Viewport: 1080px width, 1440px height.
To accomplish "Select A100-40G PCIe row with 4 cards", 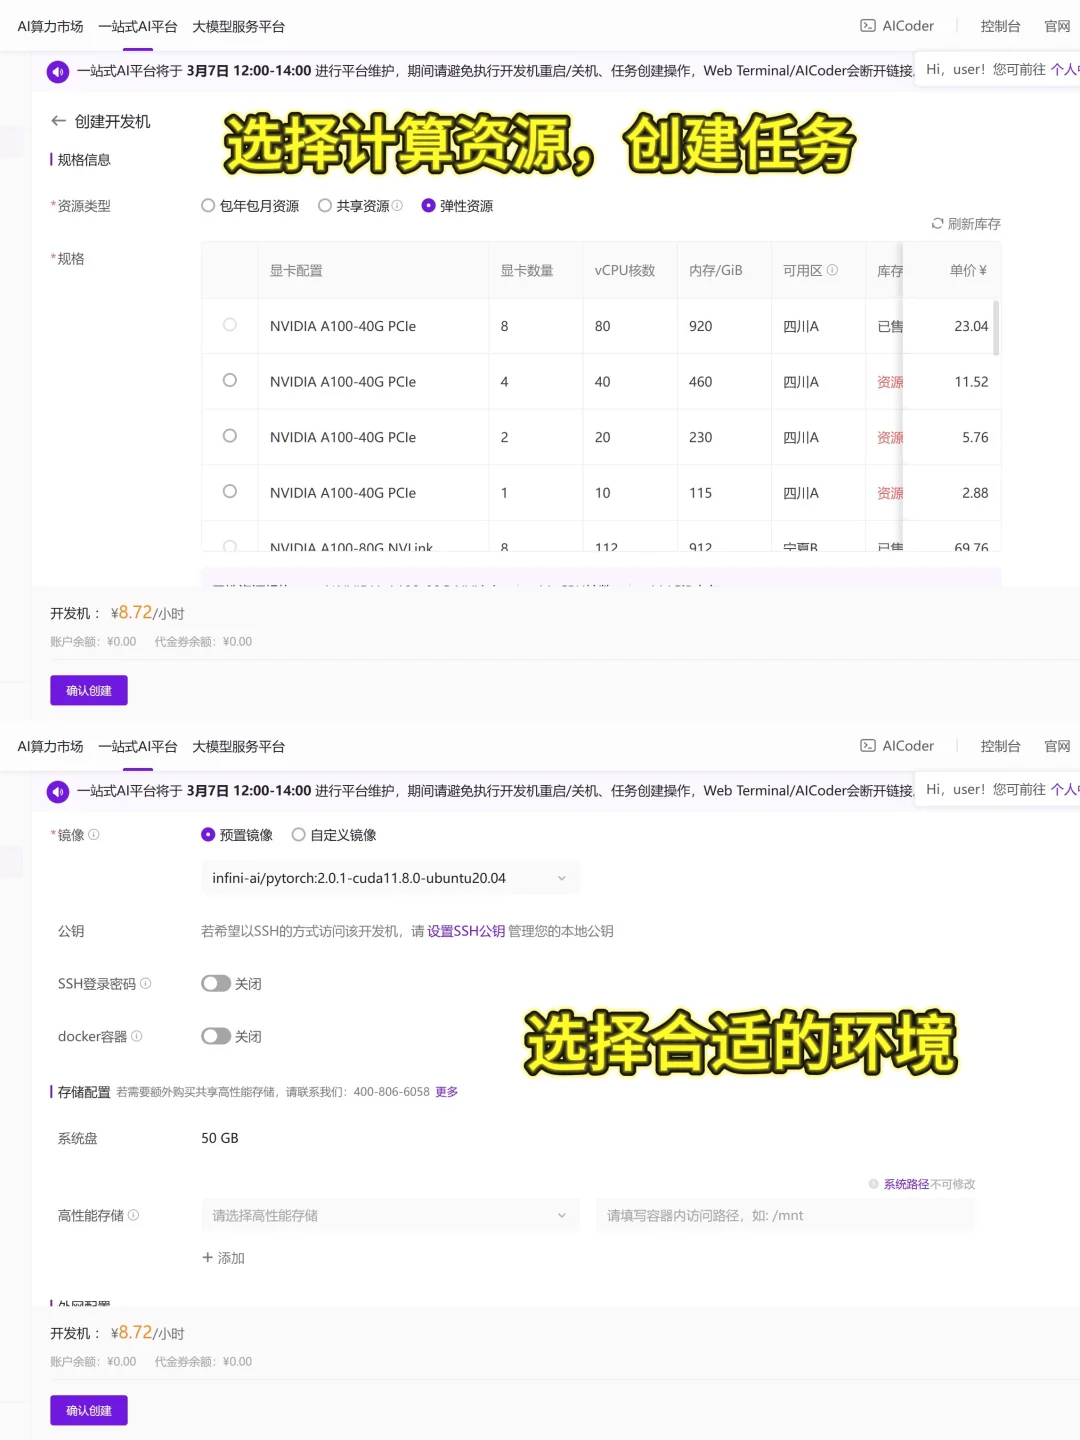I will click(230, 381).
